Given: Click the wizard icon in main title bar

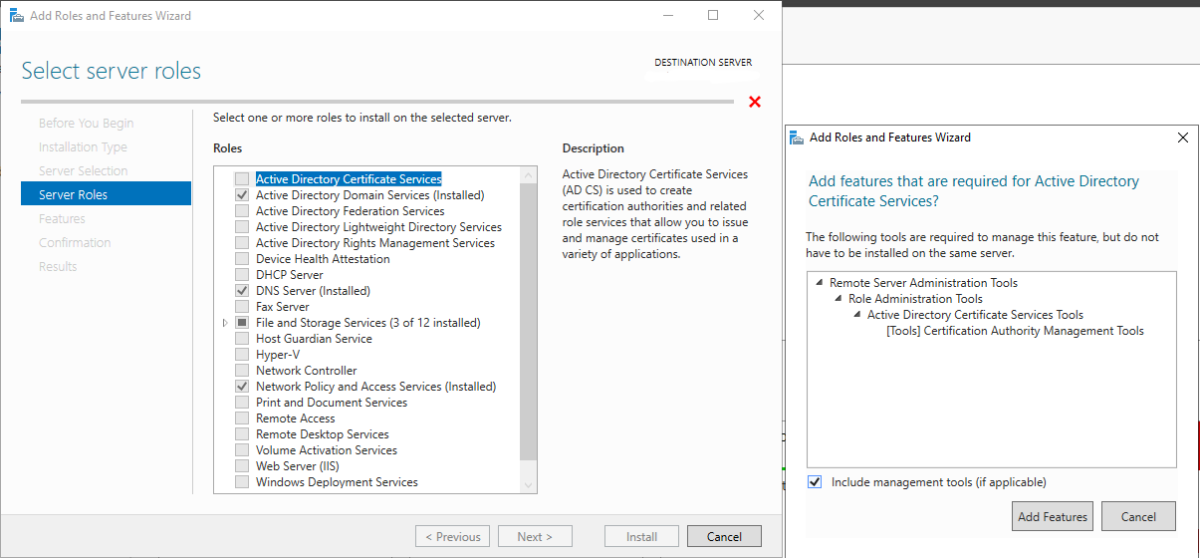Looking at the screenshot, I should (x=15, y=16).
